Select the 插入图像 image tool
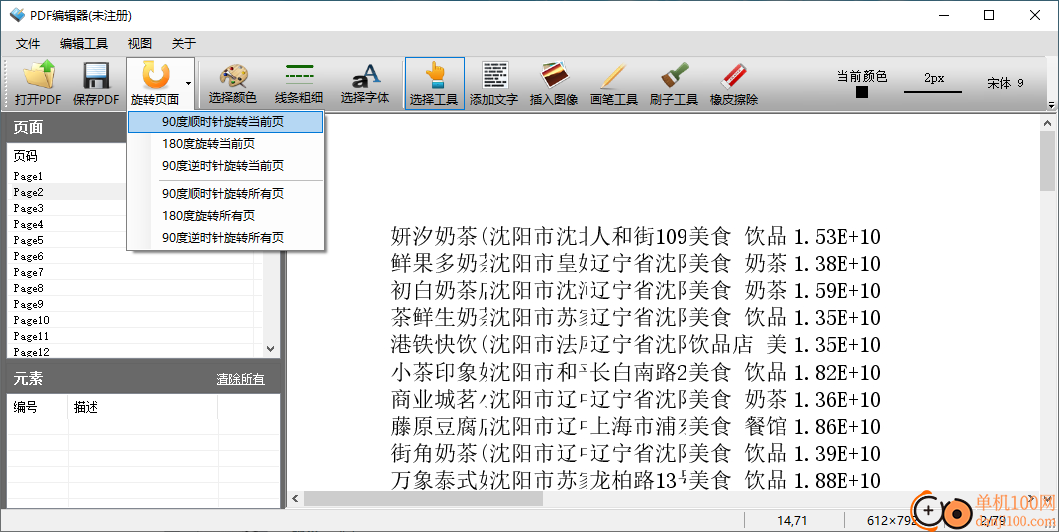1059x532 pixels. [x=554, y=83]
